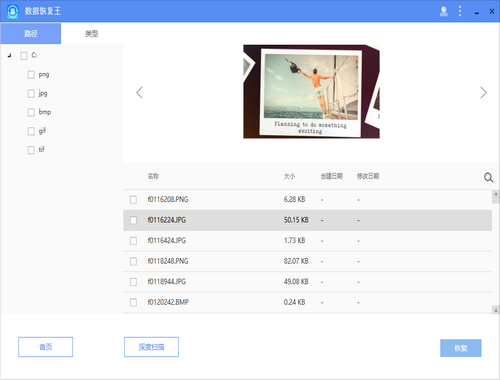Switch to the 路径 tab
The image size is (500, 380).
31,33
